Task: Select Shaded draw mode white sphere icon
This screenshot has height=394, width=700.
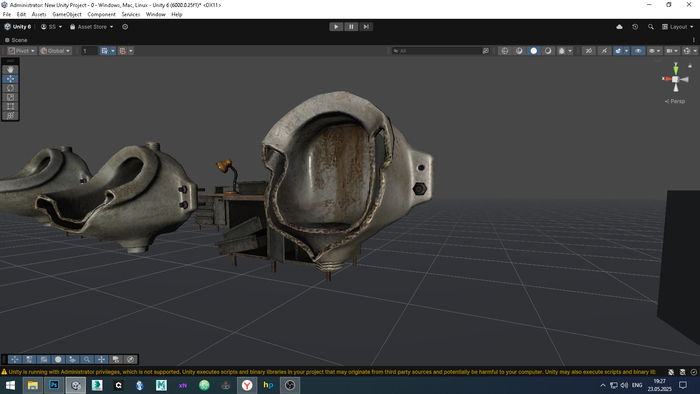Action: tap(533, 51)
